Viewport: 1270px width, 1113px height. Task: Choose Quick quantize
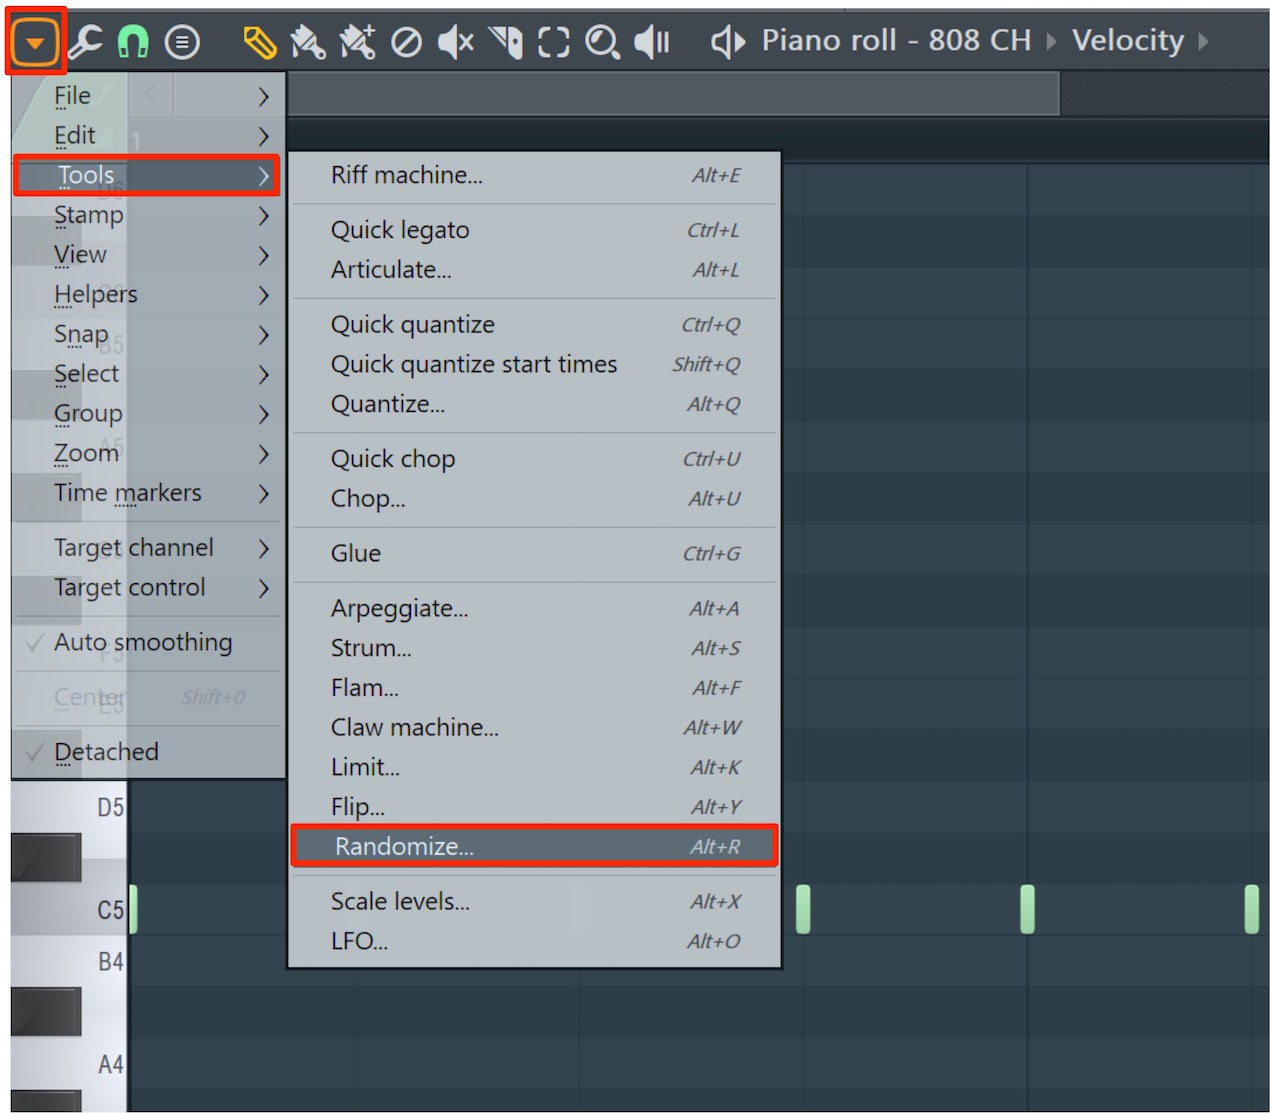(x=535, y=325)
